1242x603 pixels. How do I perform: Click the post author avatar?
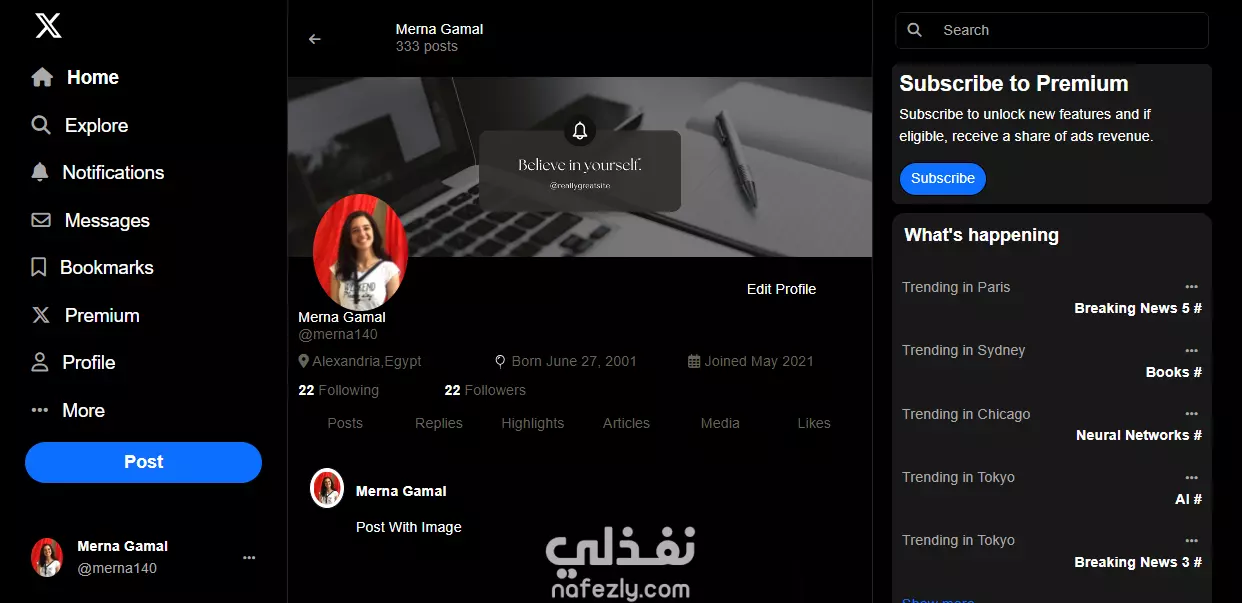pos(327,488)
